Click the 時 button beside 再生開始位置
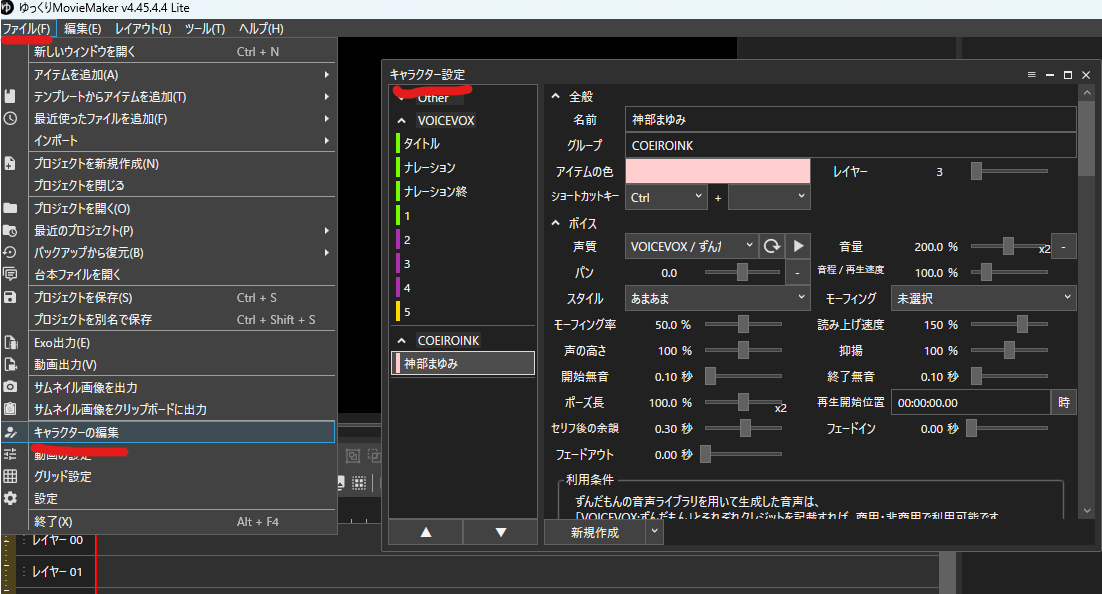Image resolution: width=1102 pixels, height=594 pixels. click(x=1063, y=402)
